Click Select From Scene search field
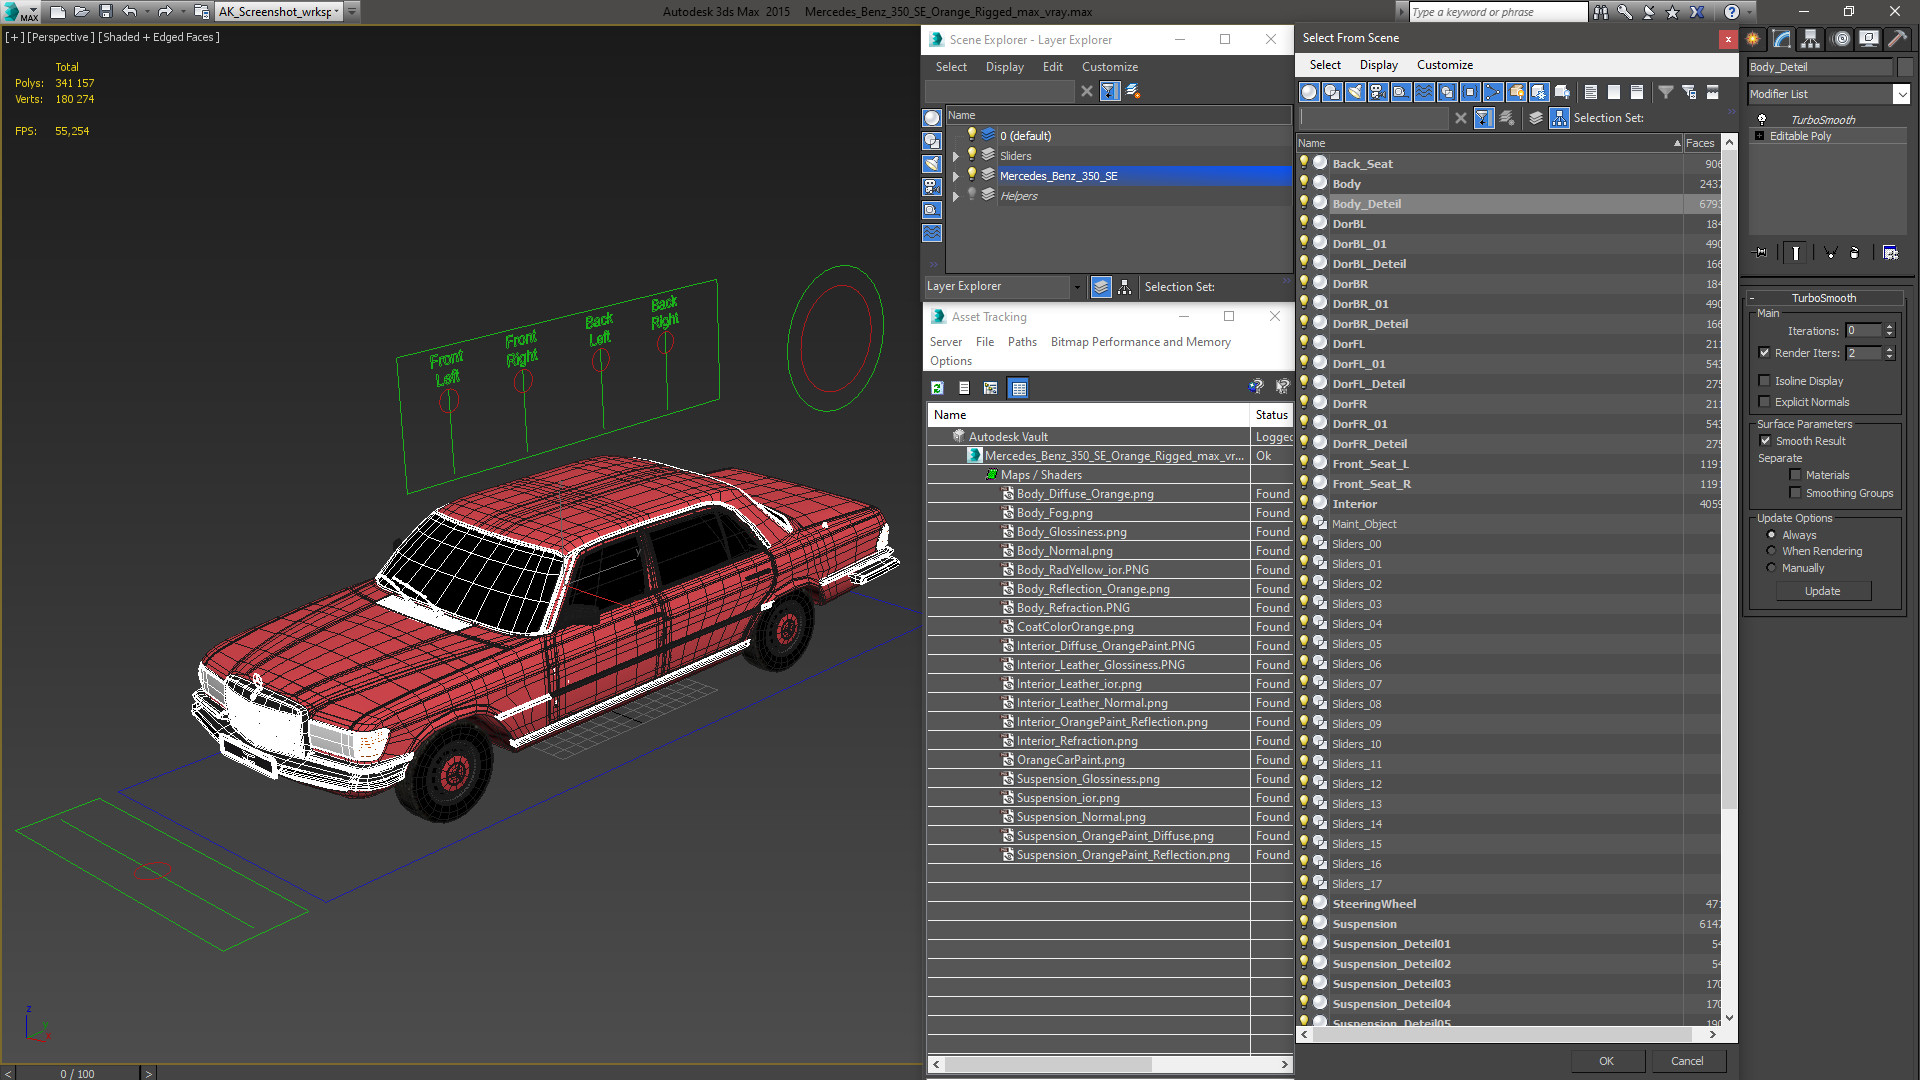The height and width of the screenshot is (1080, 1920). click(1373, 118)
